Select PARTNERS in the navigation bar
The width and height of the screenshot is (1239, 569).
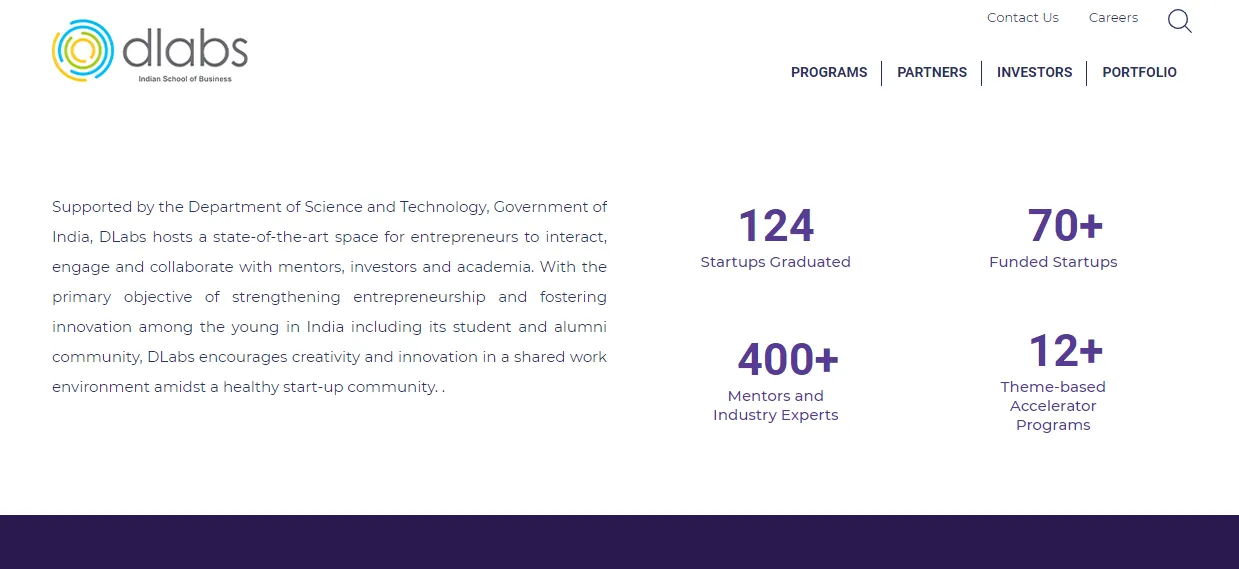pos(932,73)
